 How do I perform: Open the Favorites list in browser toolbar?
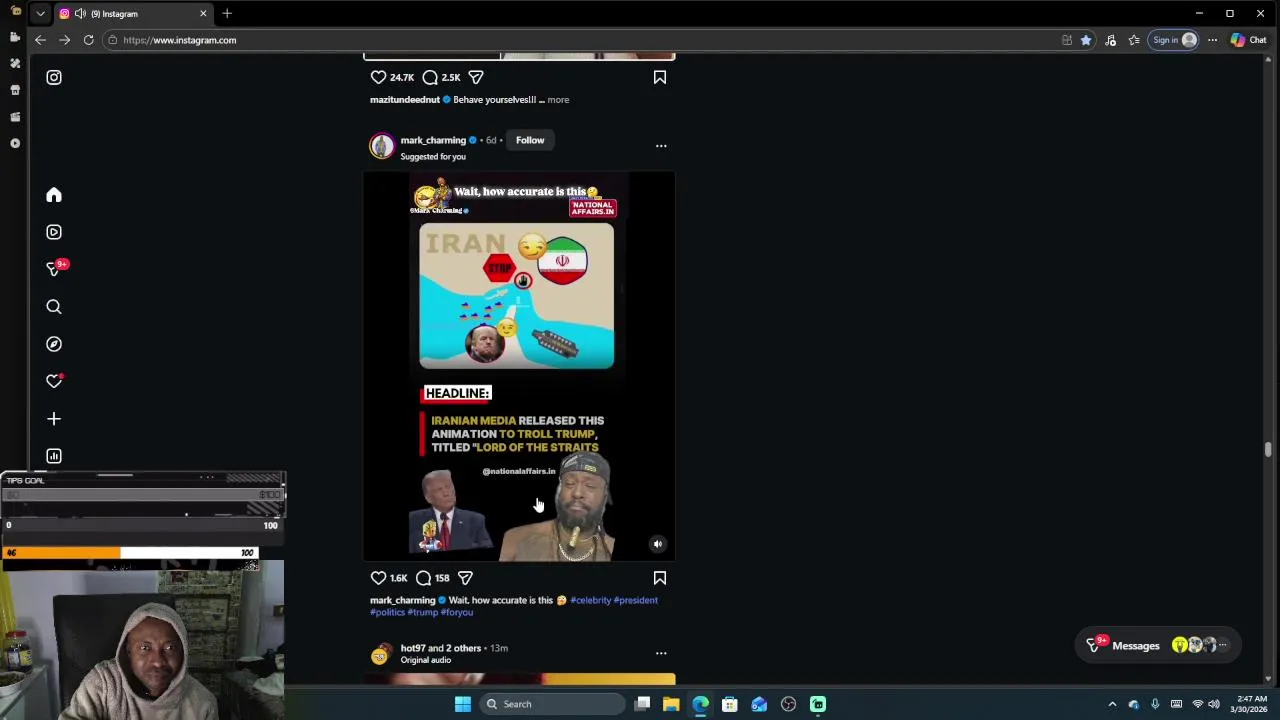point(1134,40)
